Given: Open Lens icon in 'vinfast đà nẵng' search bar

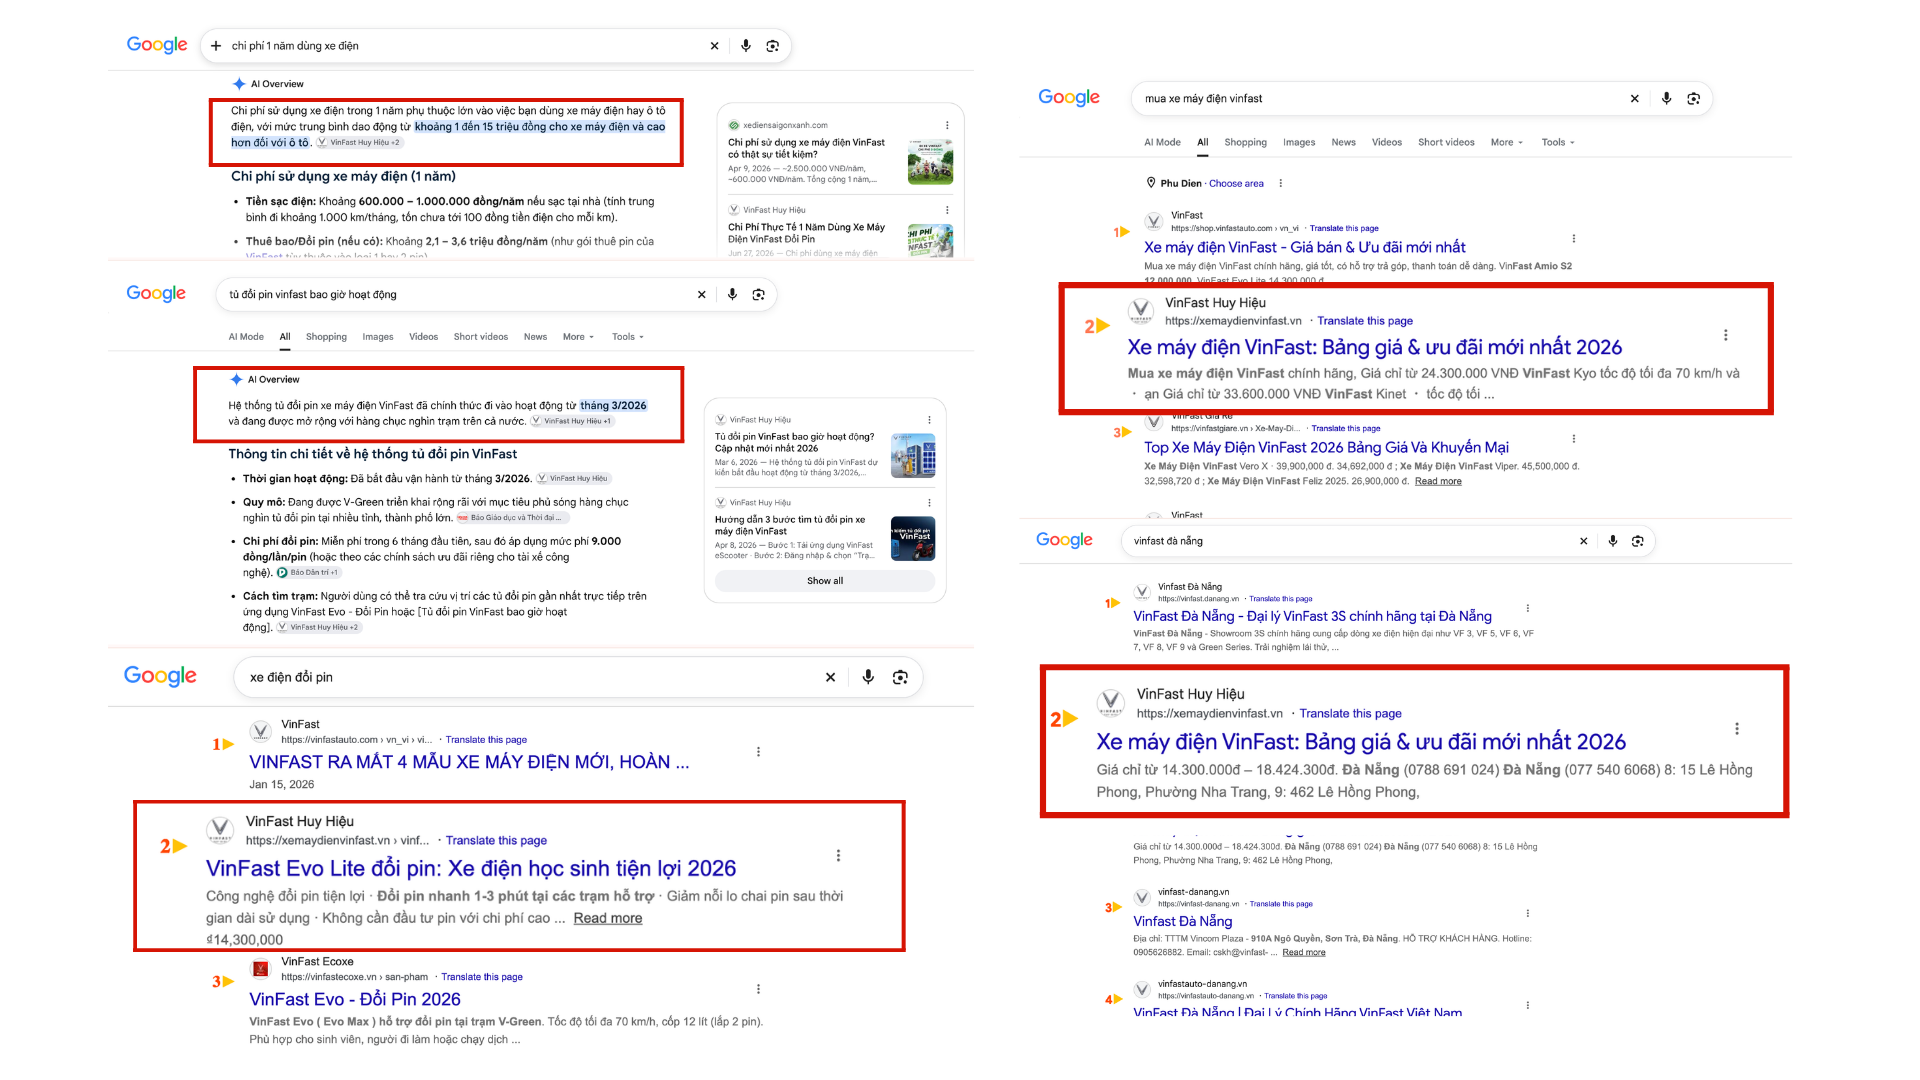Looking at the screenshot, I should tap(1638, 541).
